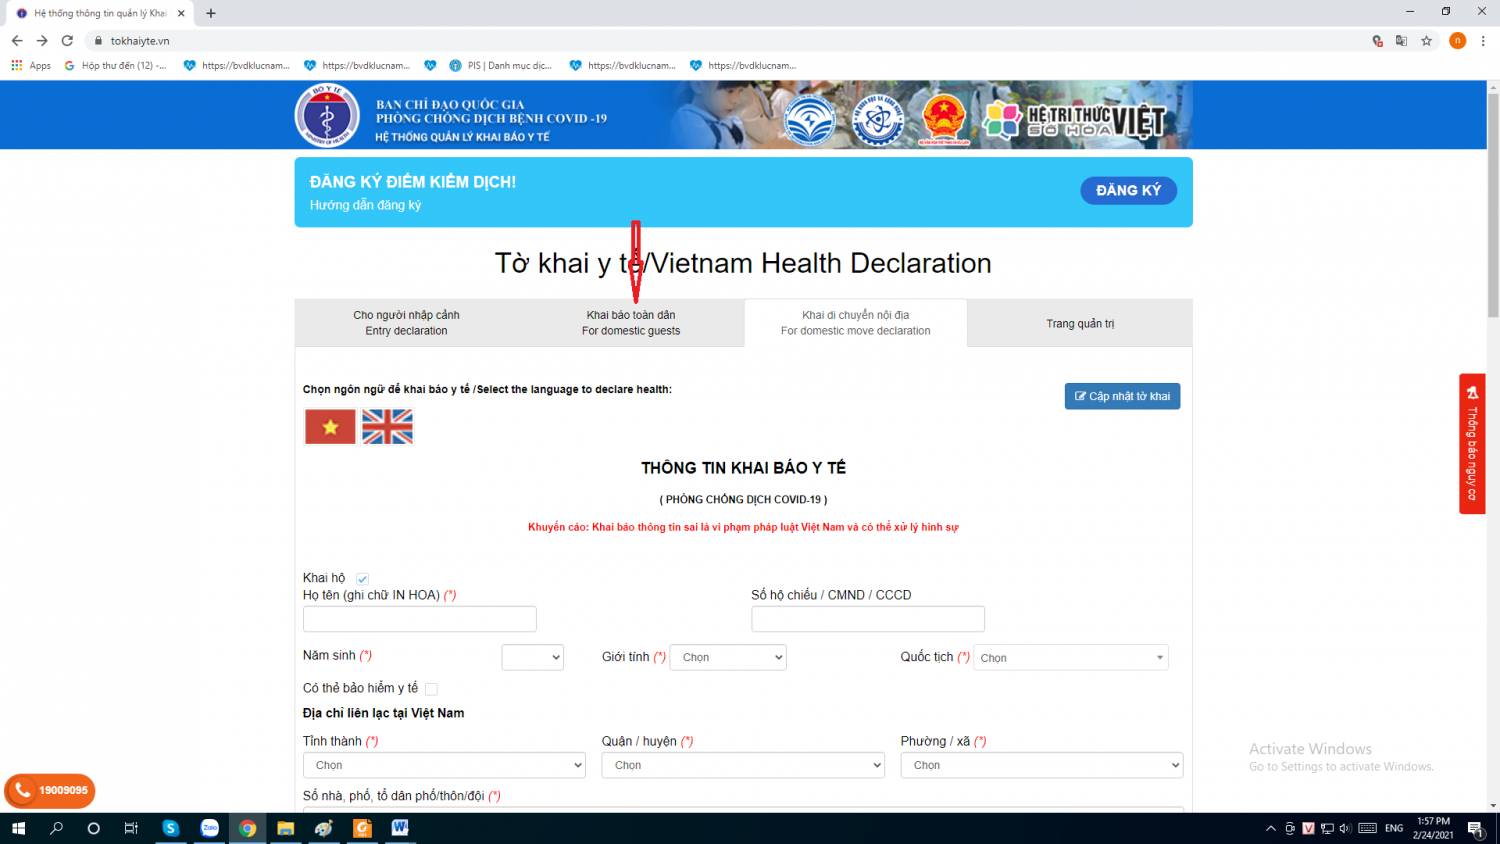Image resolution: width=1500 pixels, height=844 pixels.
Task: Reload the page using the refresh icon
Action: (x=67, y=41)
